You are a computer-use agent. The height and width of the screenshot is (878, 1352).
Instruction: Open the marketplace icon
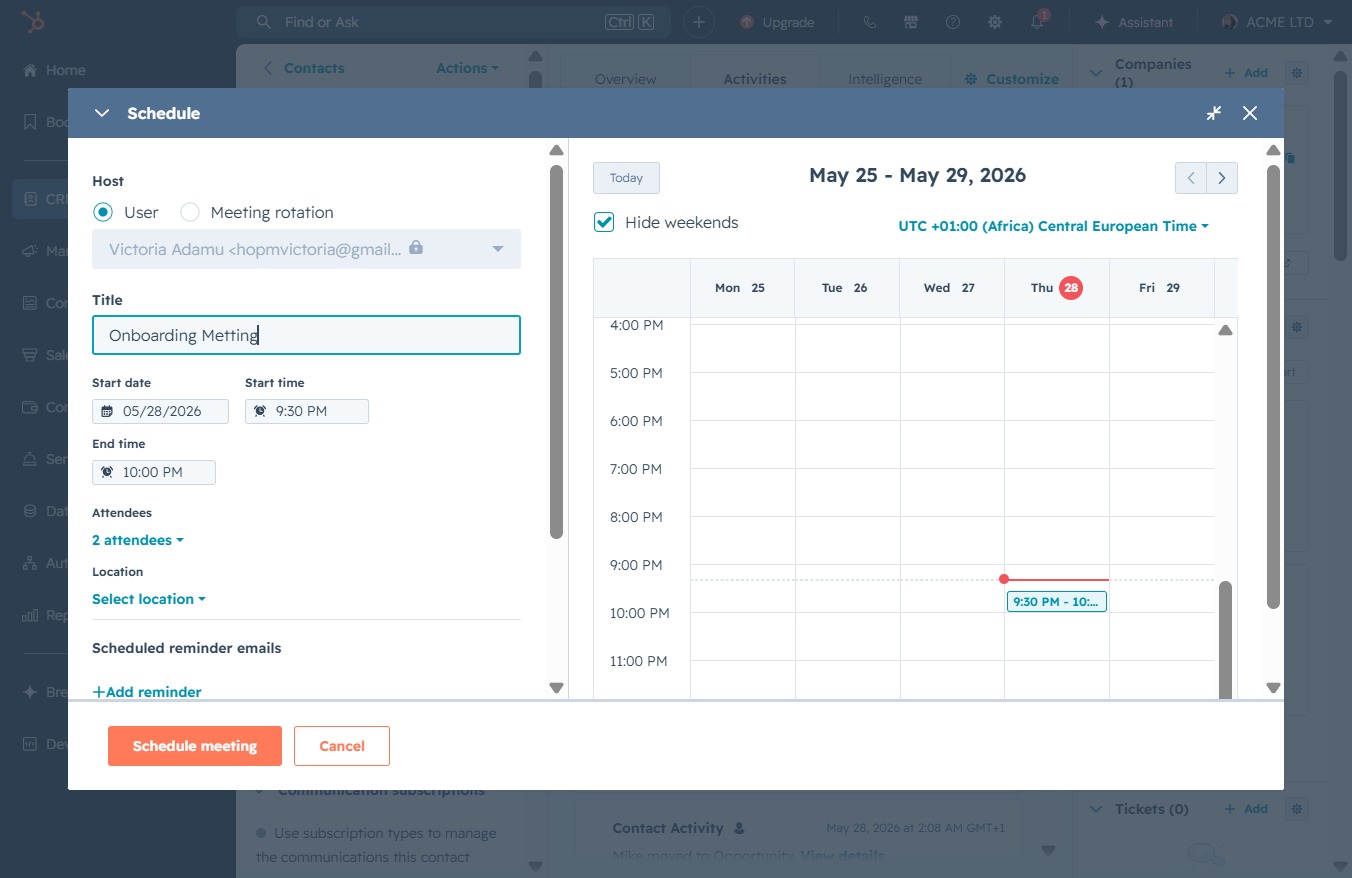pos(911,22)
